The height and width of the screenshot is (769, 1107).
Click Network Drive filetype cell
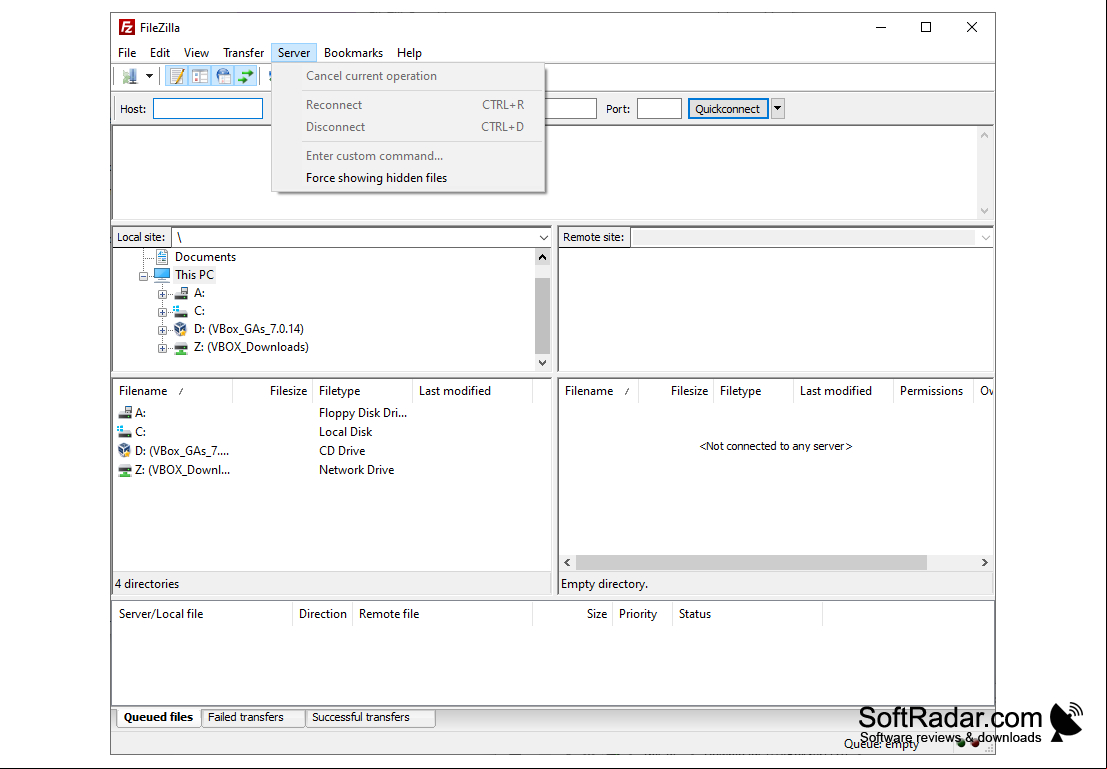pos(357,470)
